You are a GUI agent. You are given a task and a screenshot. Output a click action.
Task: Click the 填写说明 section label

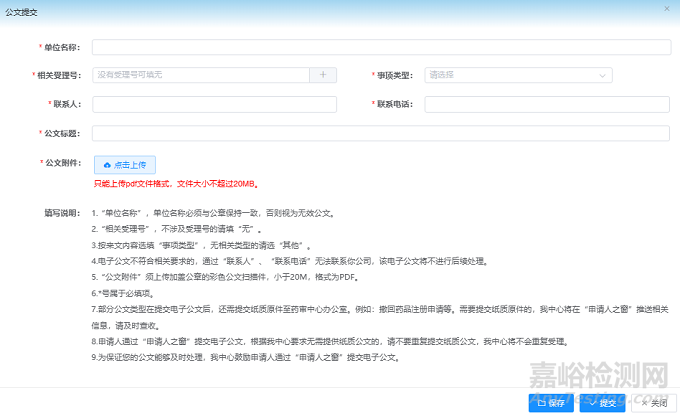click(x=62, y=212)
